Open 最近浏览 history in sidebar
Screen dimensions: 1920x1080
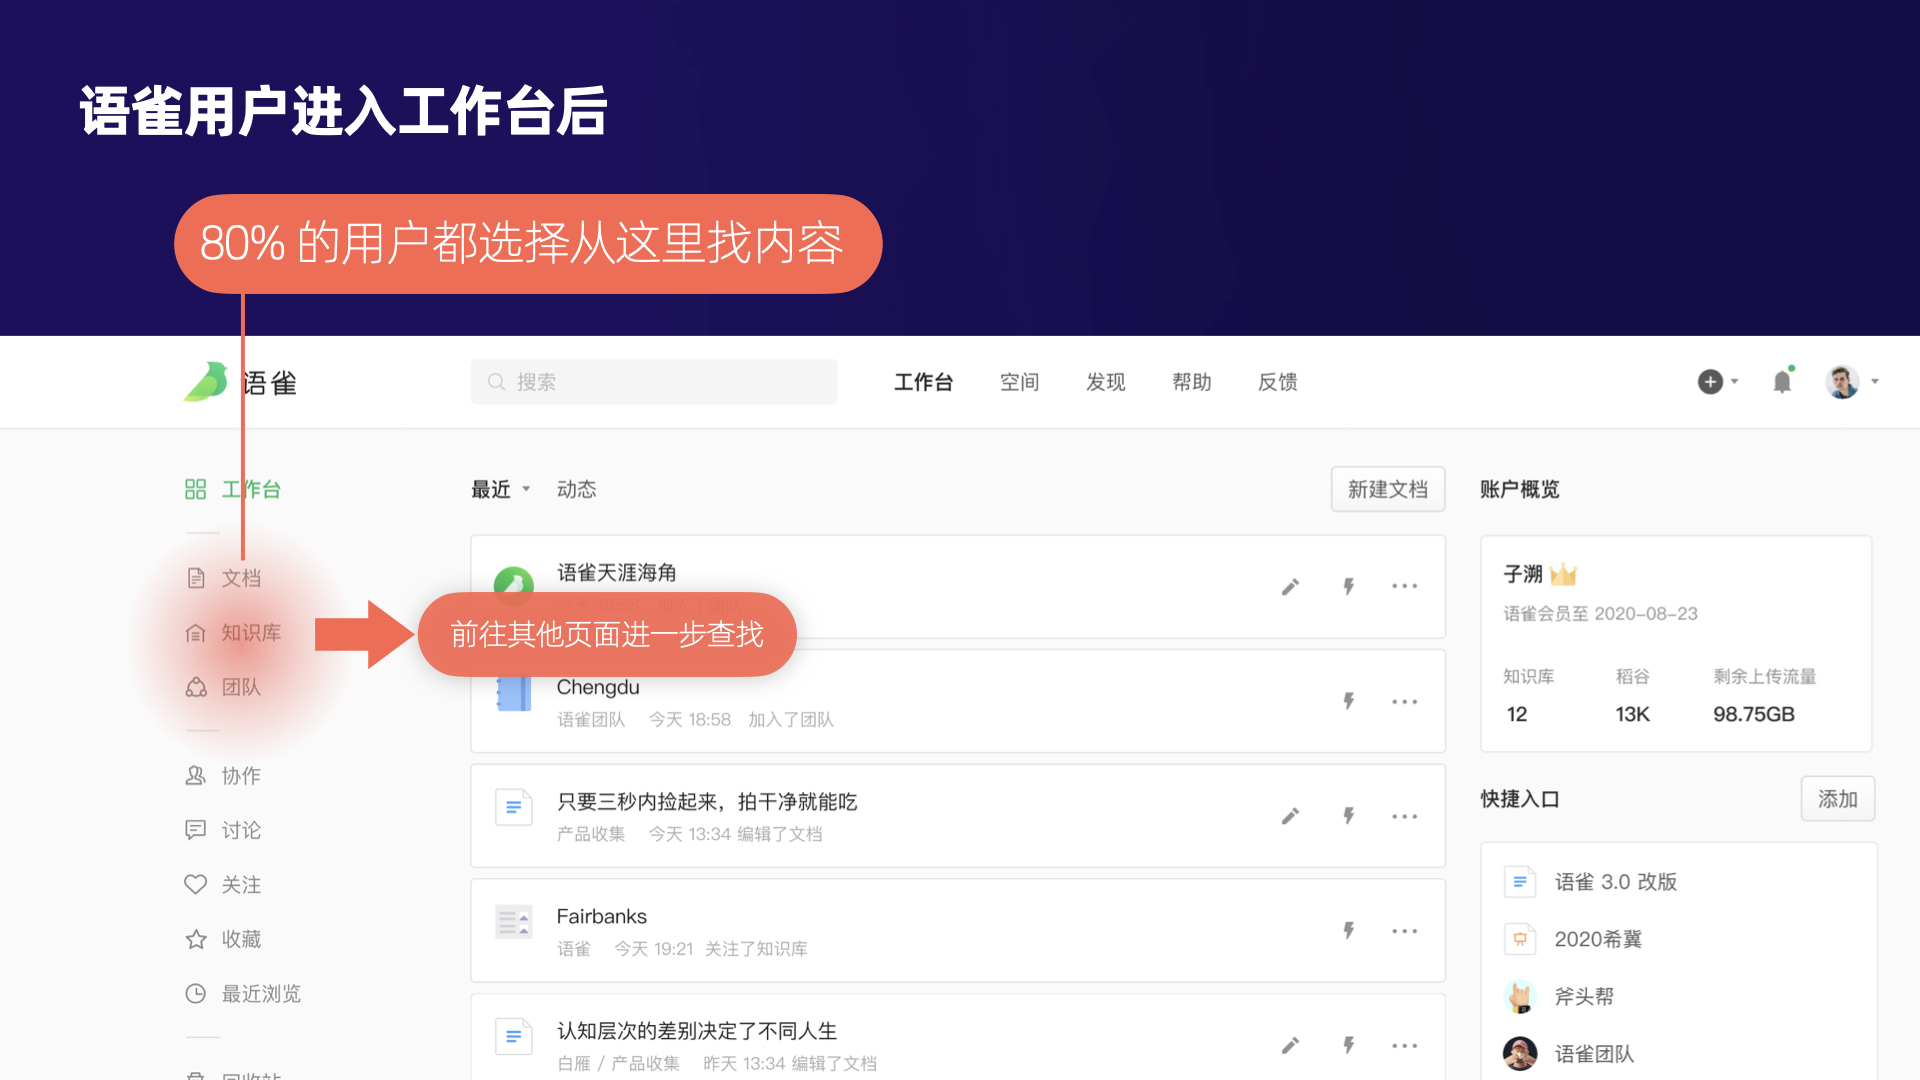(260, 993)
